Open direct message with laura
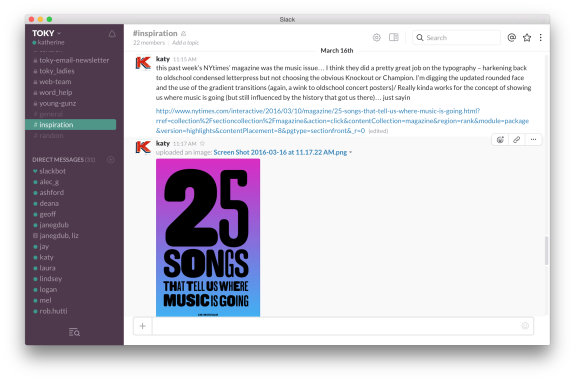Image resolution: width=575 pixels, height=381 pixels. click(48, 268)
